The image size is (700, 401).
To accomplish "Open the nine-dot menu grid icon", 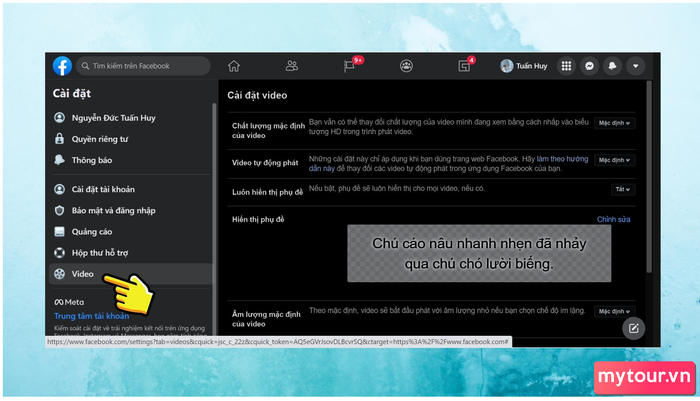I will tap(567, 66).
